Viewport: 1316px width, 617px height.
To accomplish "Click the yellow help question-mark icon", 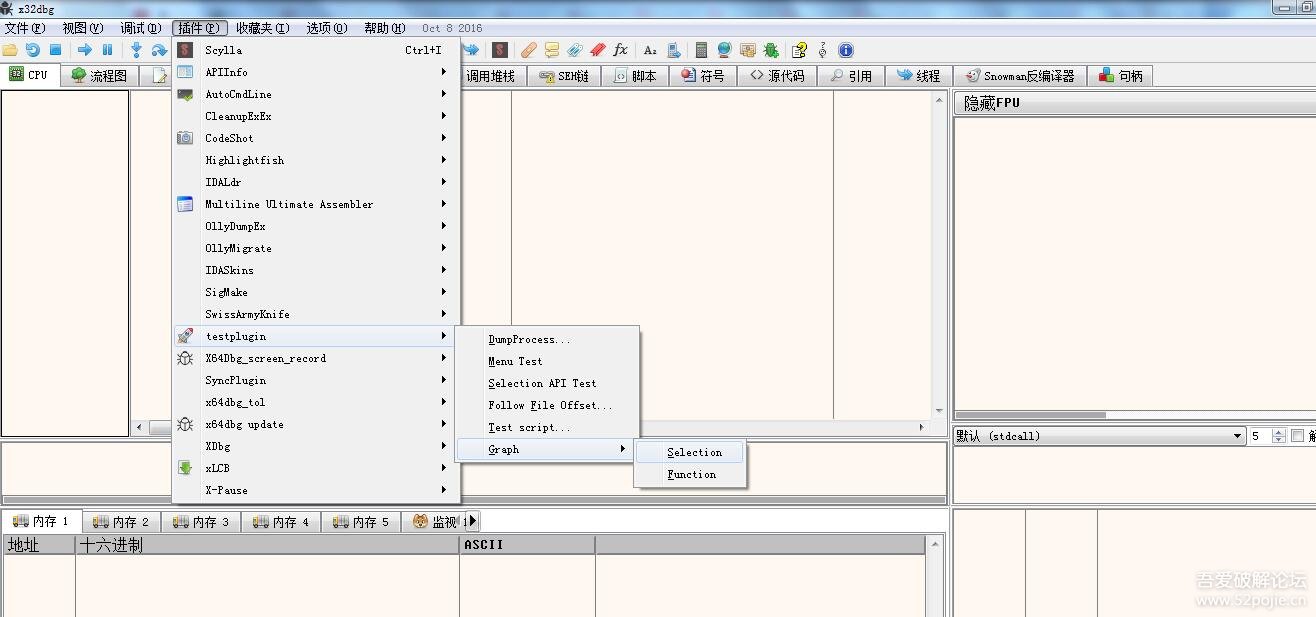I will point(799,50).
